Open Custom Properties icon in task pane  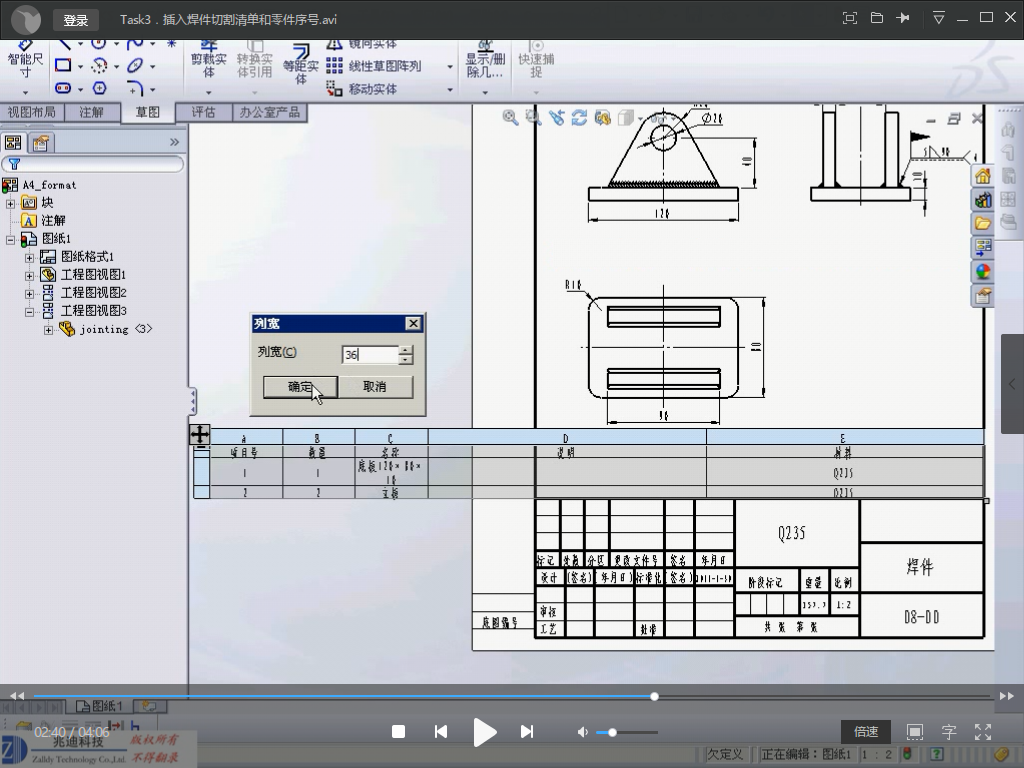983,296
